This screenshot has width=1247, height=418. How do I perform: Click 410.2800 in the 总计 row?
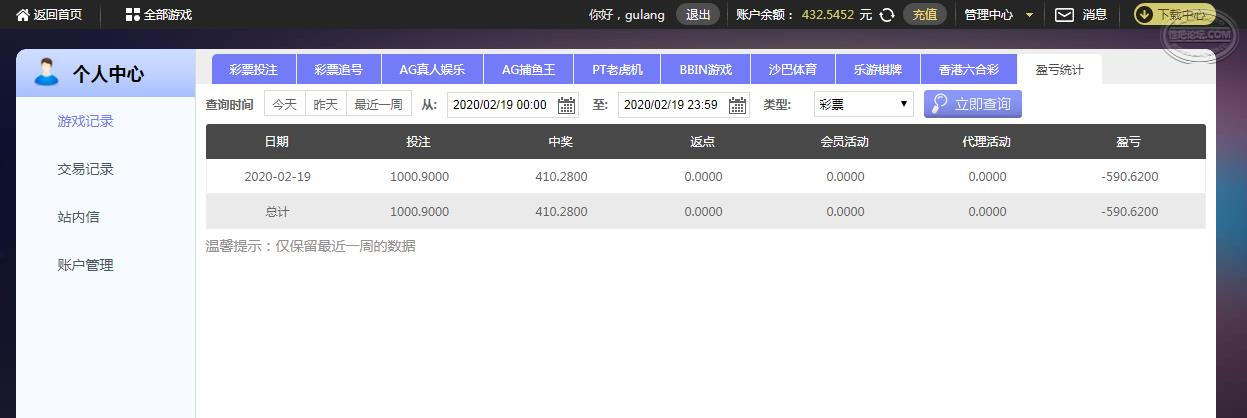pyautogui.click(x=561, y=212)
